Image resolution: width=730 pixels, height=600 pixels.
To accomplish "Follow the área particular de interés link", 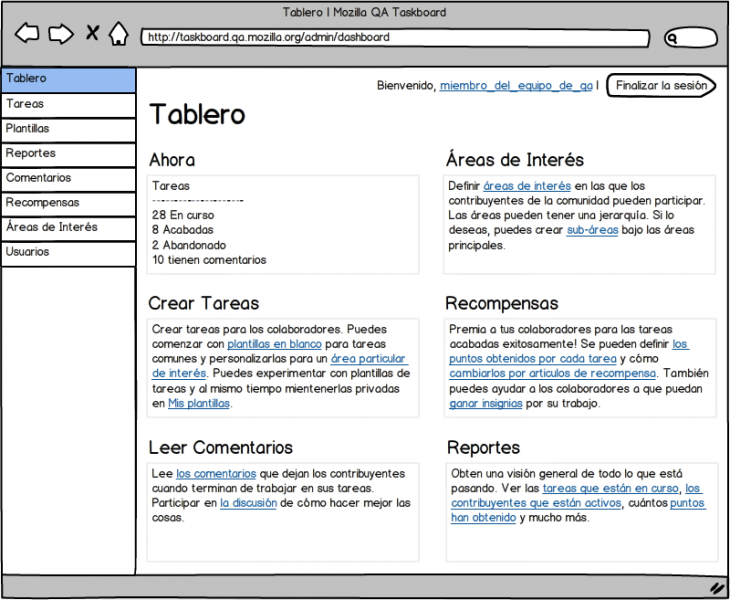I will coord(368,359).
